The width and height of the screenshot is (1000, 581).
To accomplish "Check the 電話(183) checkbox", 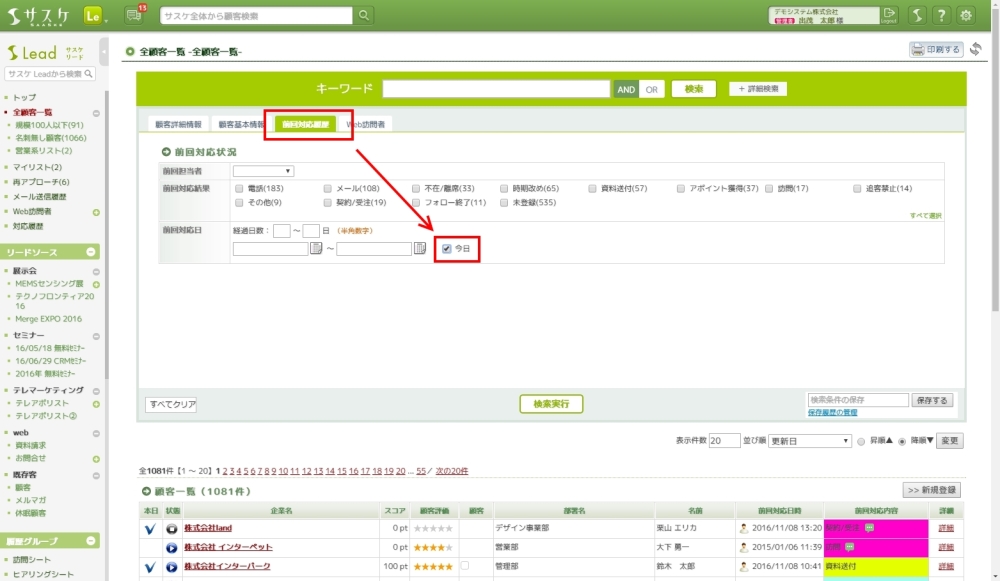I will [238, 188].
